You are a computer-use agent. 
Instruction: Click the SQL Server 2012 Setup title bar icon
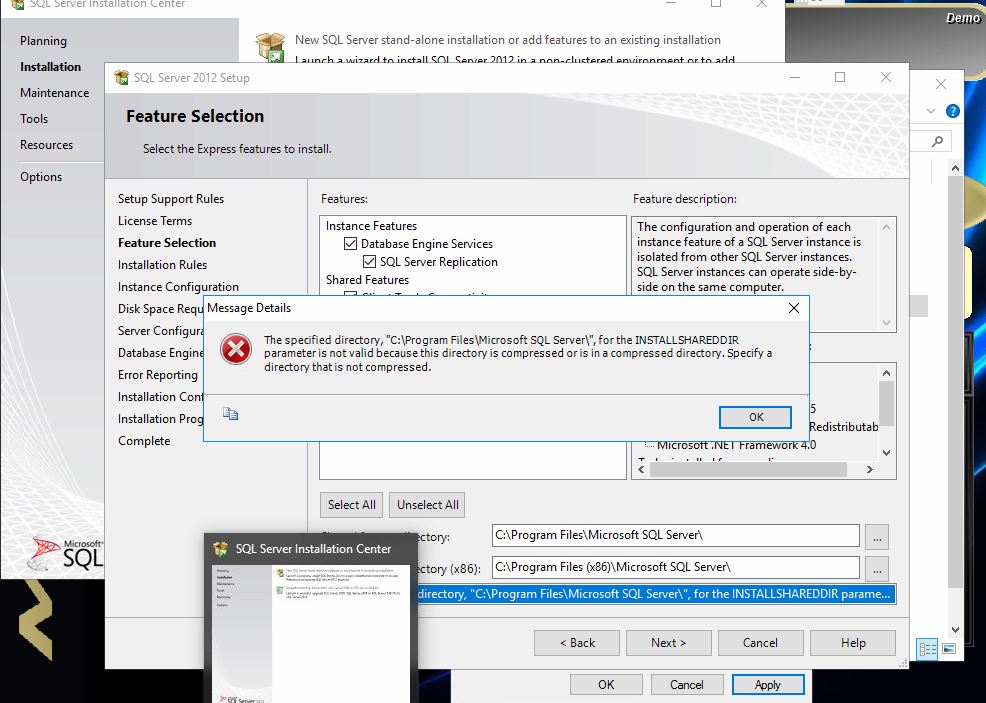(x=122, y=78)
